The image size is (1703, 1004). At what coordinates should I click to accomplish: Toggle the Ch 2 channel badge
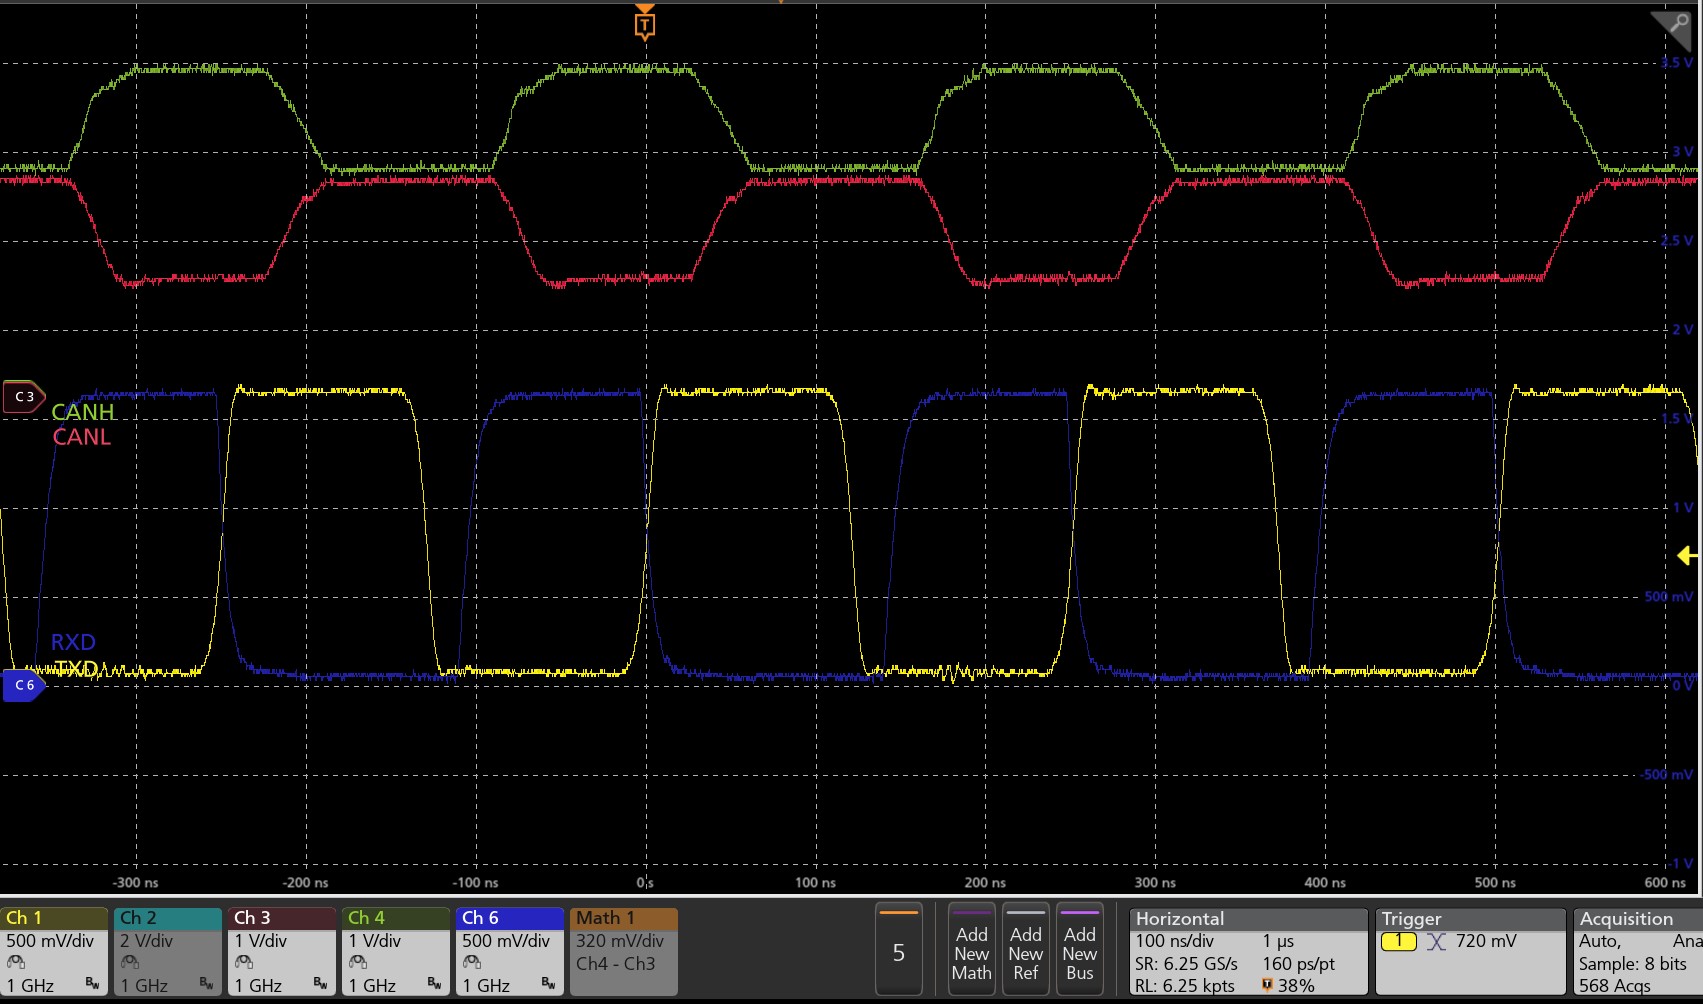pyautogui.click(x=167, y=951)
